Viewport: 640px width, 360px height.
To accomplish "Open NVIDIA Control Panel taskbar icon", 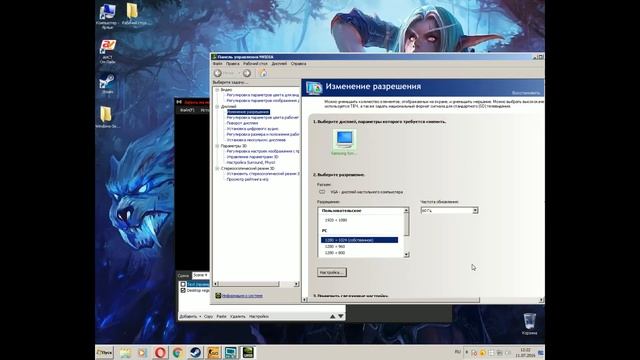I will tap(248, 352).
